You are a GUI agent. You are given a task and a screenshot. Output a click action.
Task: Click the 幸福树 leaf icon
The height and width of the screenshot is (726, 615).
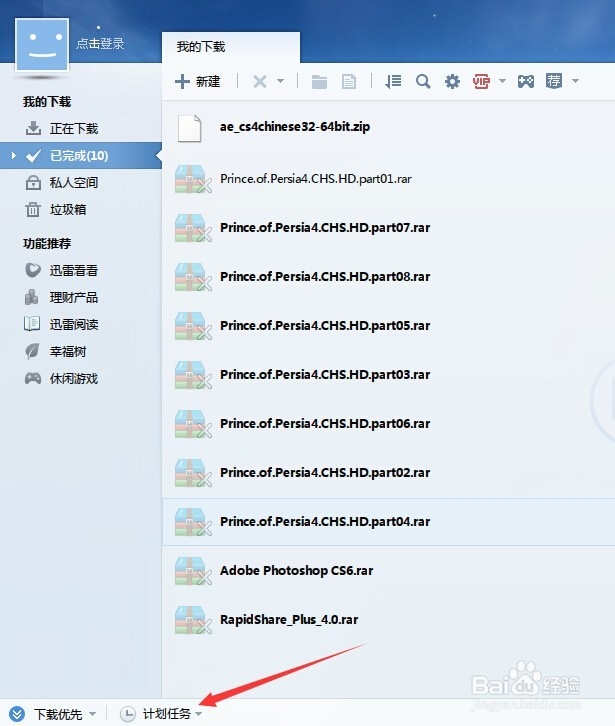click(32, 351)
